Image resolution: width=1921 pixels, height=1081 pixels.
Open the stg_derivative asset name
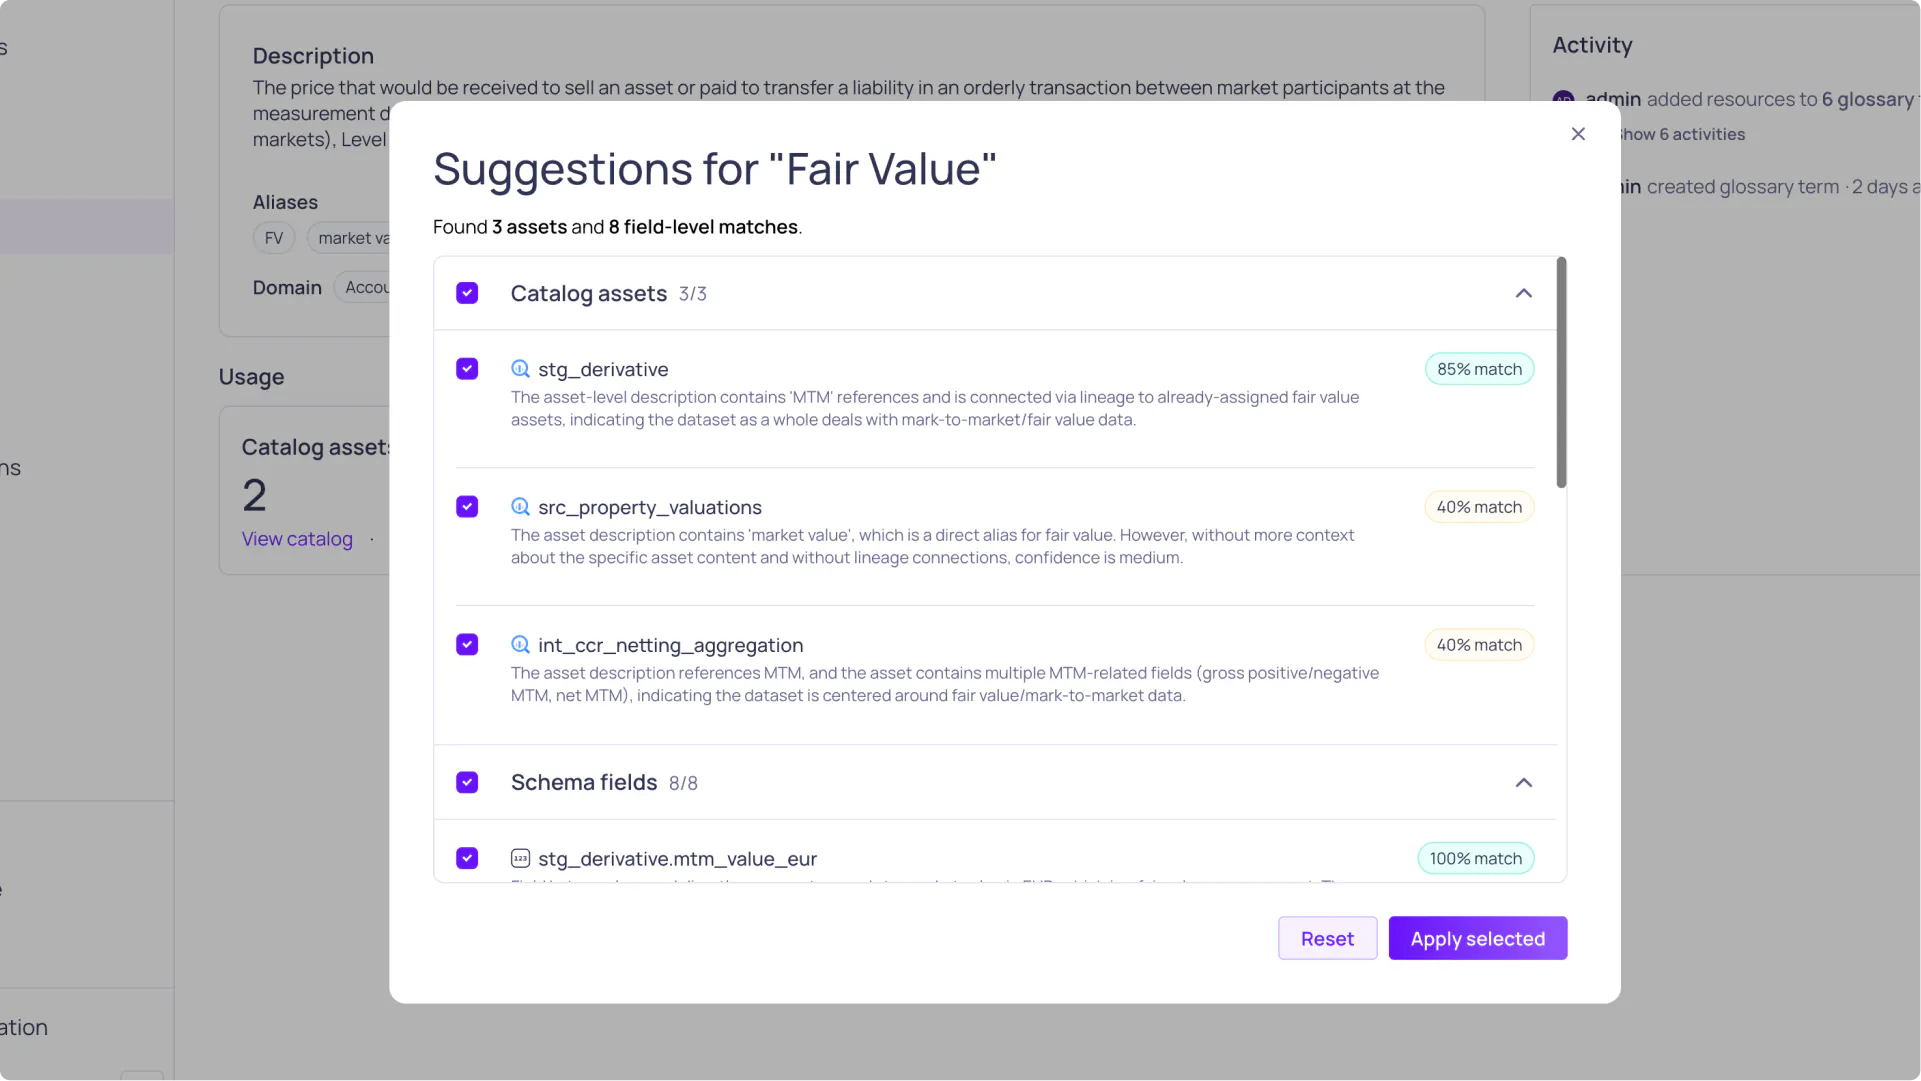(603, 369)
